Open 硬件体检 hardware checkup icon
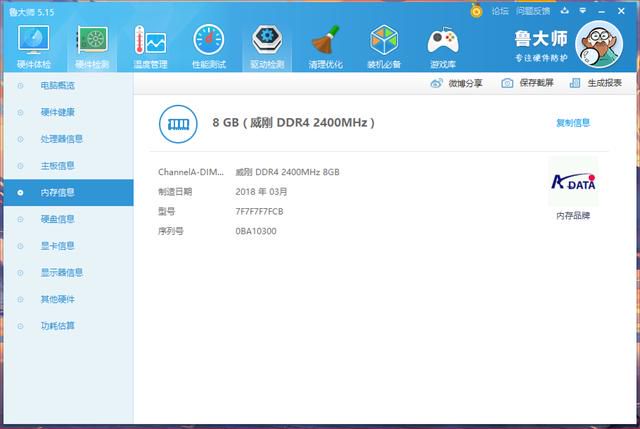This screenshot has width=640, height=429. (33, 40)
